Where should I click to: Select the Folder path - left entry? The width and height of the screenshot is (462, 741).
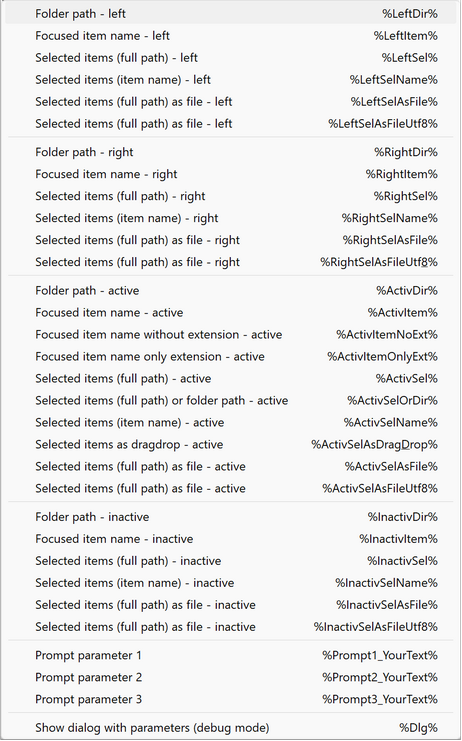pos(231,14)
